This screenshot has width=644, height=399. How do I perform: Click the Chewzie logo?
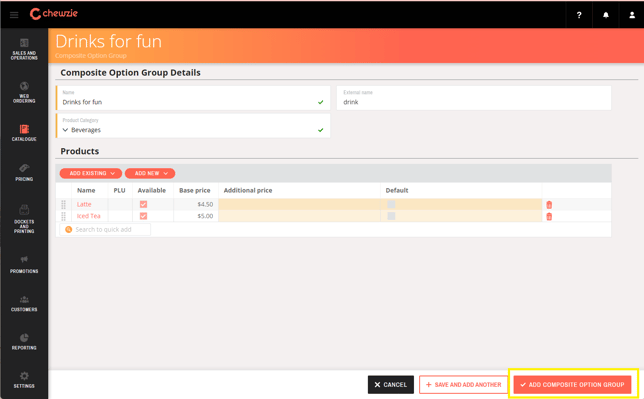click(53, 14)
